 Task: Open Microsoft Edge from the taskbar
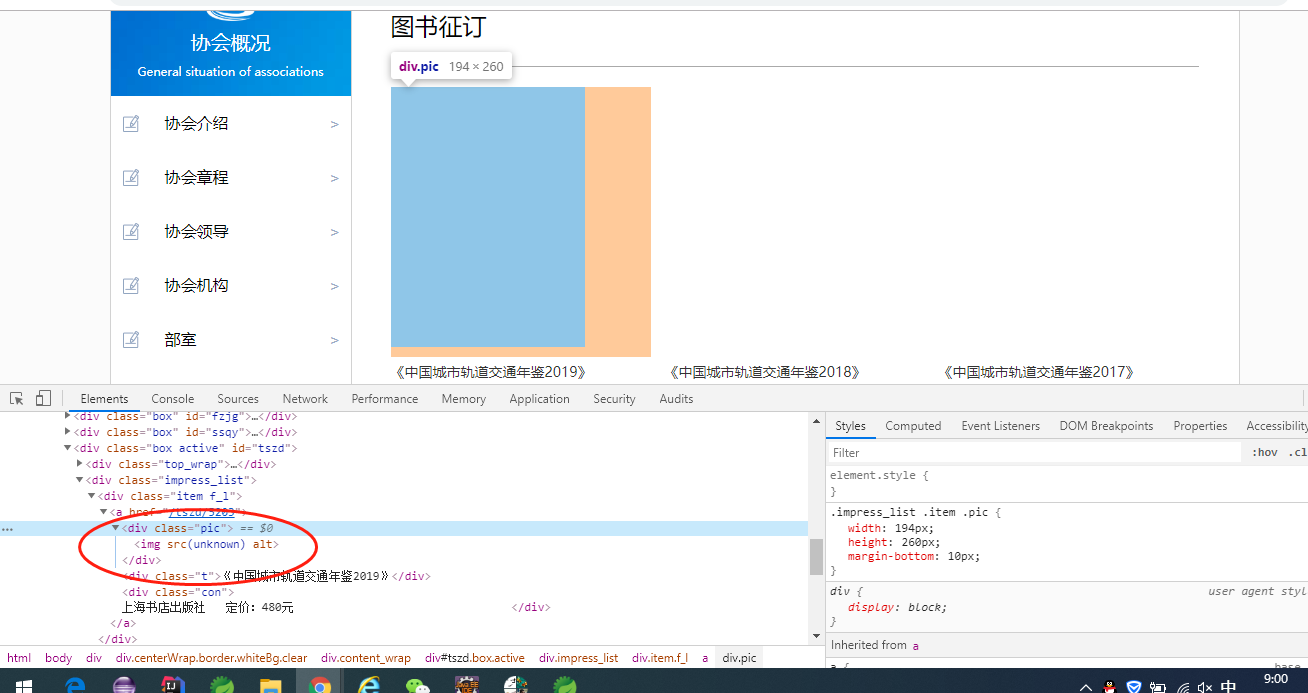tap(76, 686)
